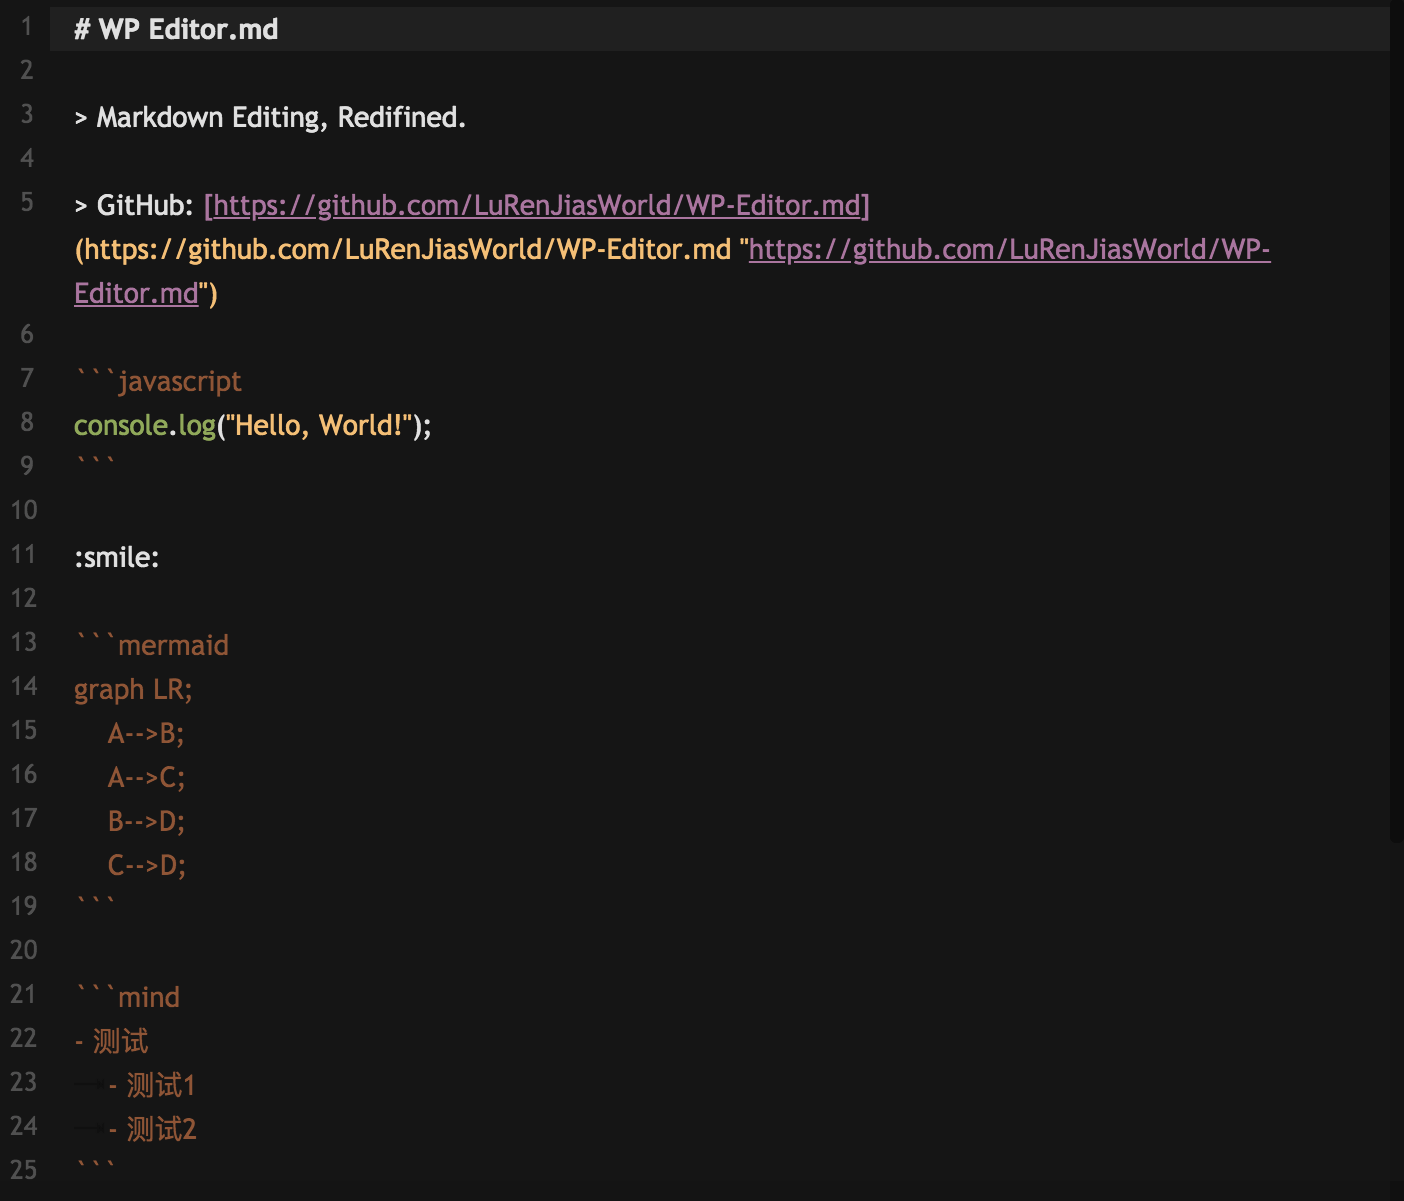Click the word 'console' on line 8
Viewport: 1404px width, 1201px height.
(120, 426)
